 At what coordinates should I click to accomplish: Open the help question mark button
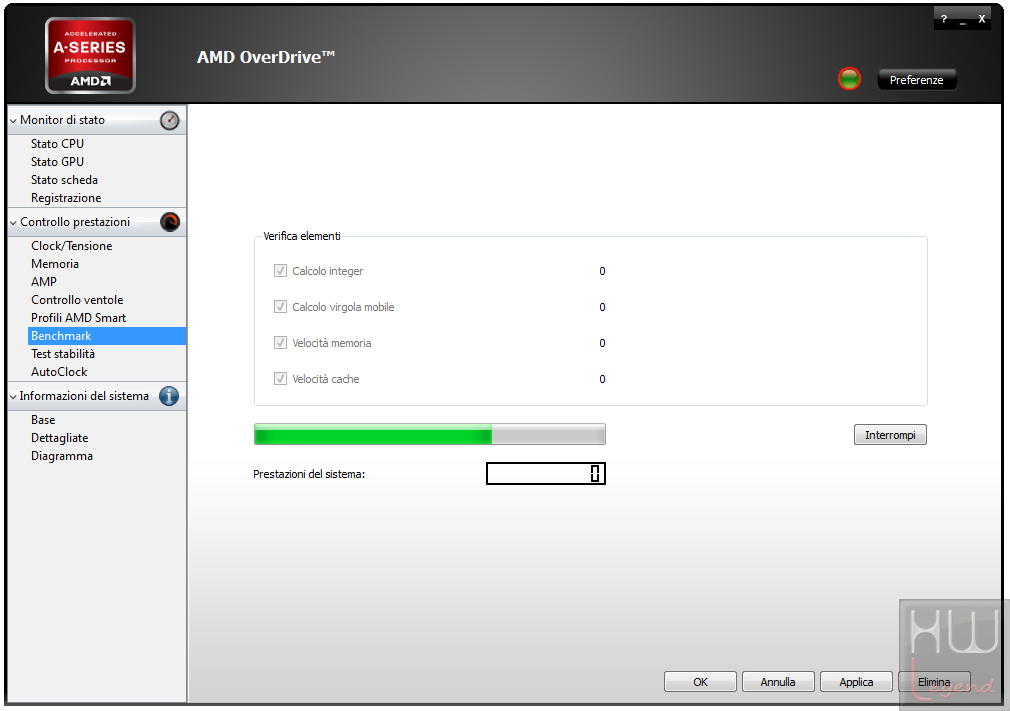point(944,19)
